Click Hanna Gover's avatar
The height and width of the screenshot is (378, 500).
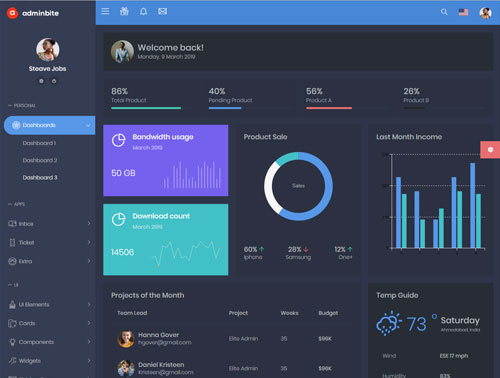pyautogui.click(x=126, y=339)
